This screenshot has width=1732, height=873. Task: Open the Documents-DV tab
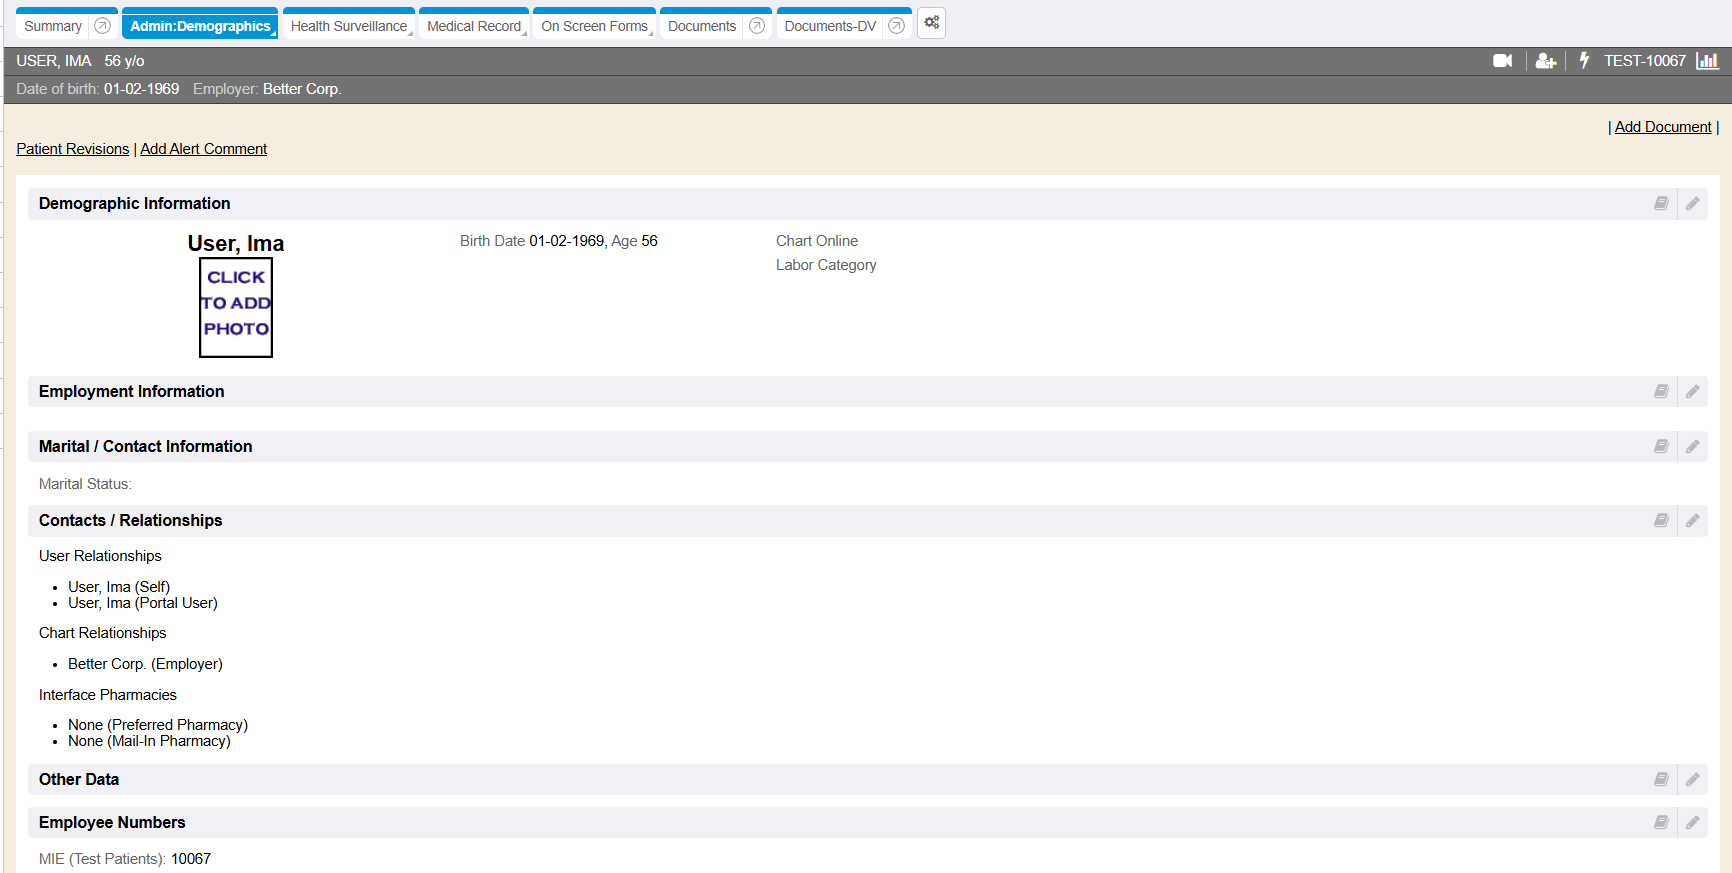[x=830, y=26]
